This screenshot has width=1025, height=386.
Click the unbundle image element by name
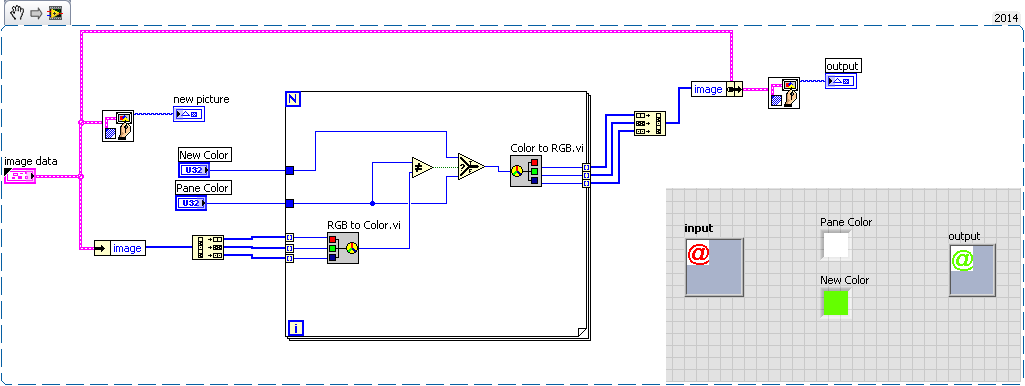(x=120, y=248)
